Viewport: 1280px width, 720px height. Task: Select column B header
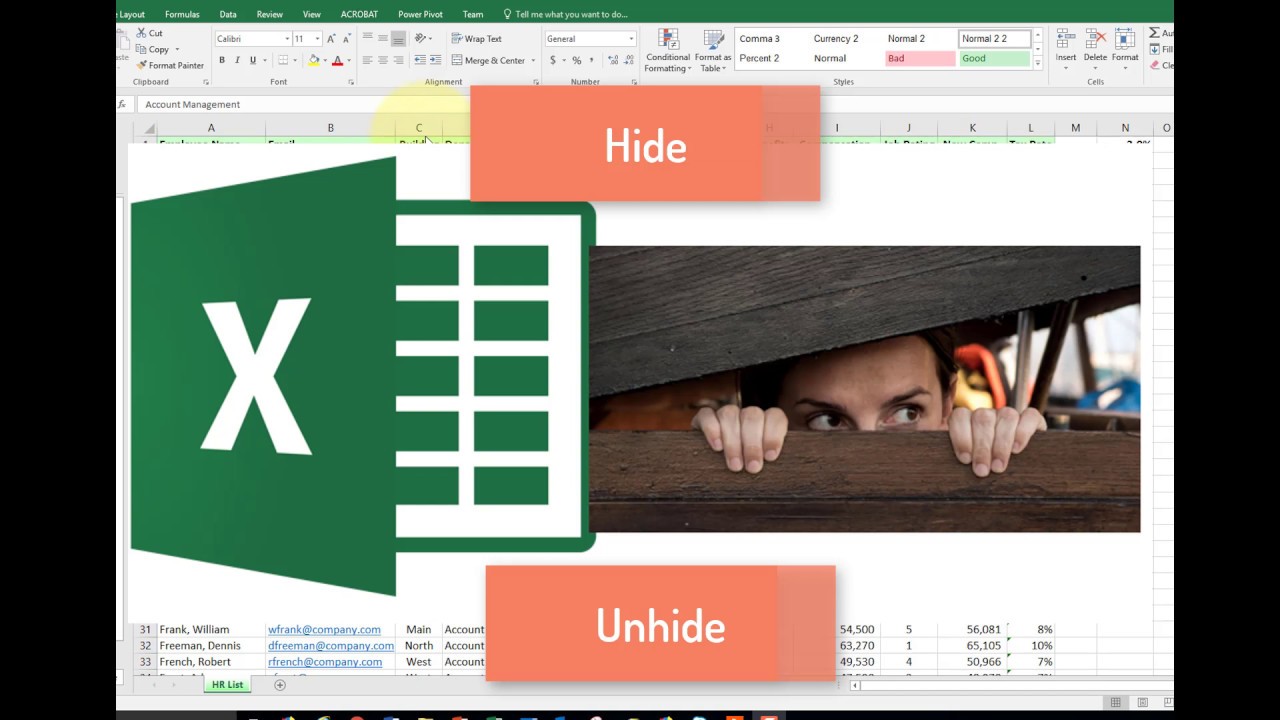(x=330, y=128)
